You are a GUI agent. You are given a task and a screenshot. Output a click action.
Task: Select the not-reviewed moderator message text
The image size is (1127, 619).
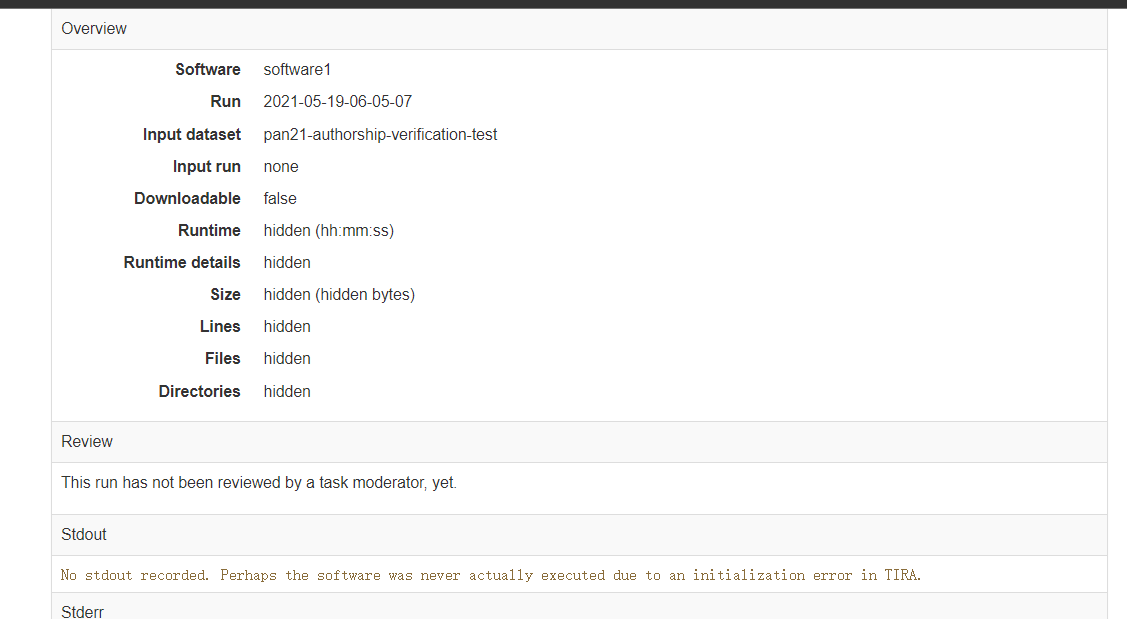point(259,482)
